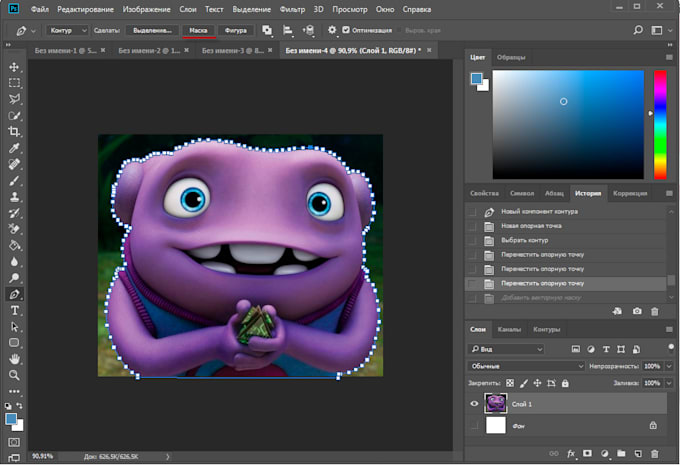Show the Фон layer visibility box
The width and height of the screenshot is (680, 465).
click(474, 426)
